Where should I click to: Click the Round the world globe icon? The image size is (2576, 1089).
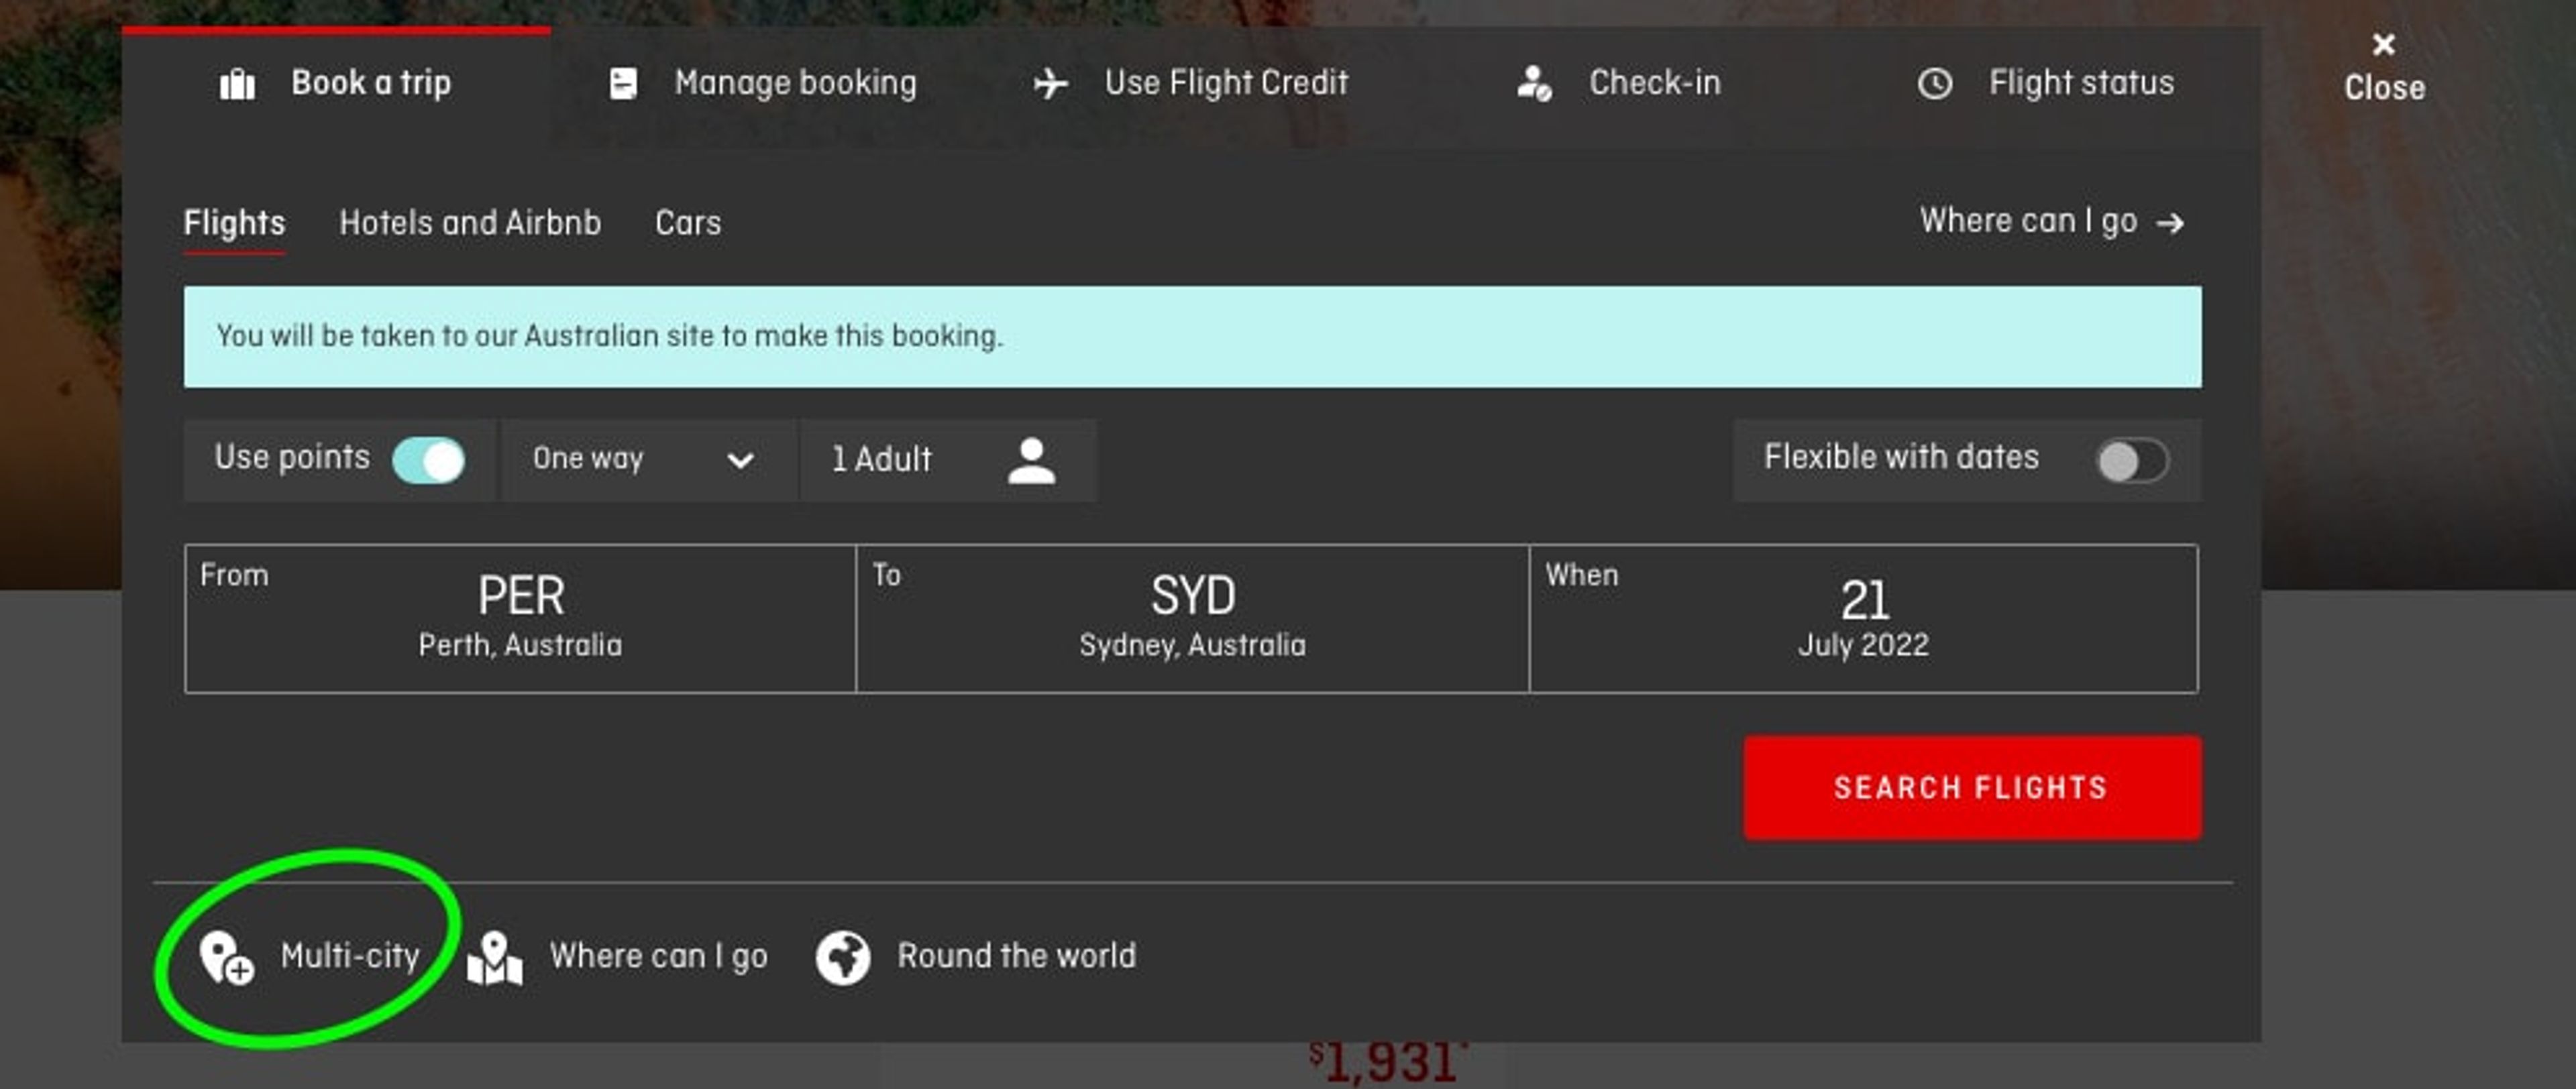842,958
